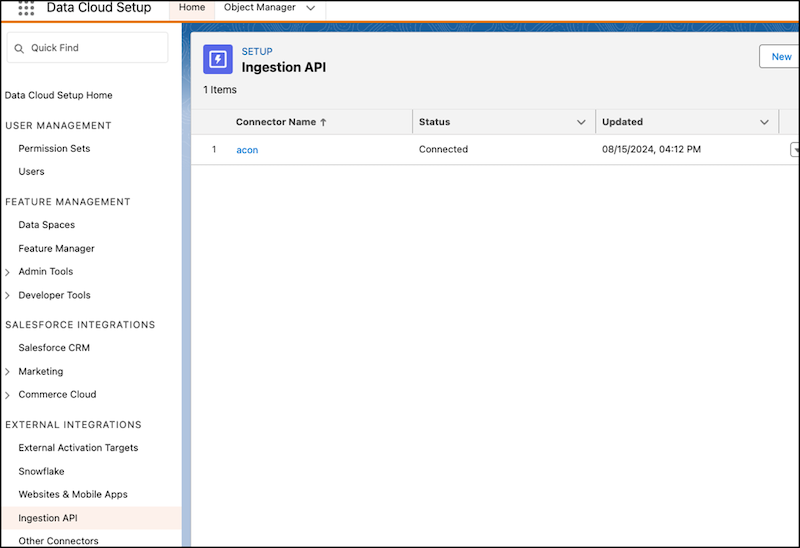
Task: Open Feature Manager in the sidebar
Action: pyautogui.click(x=56, y=248)
